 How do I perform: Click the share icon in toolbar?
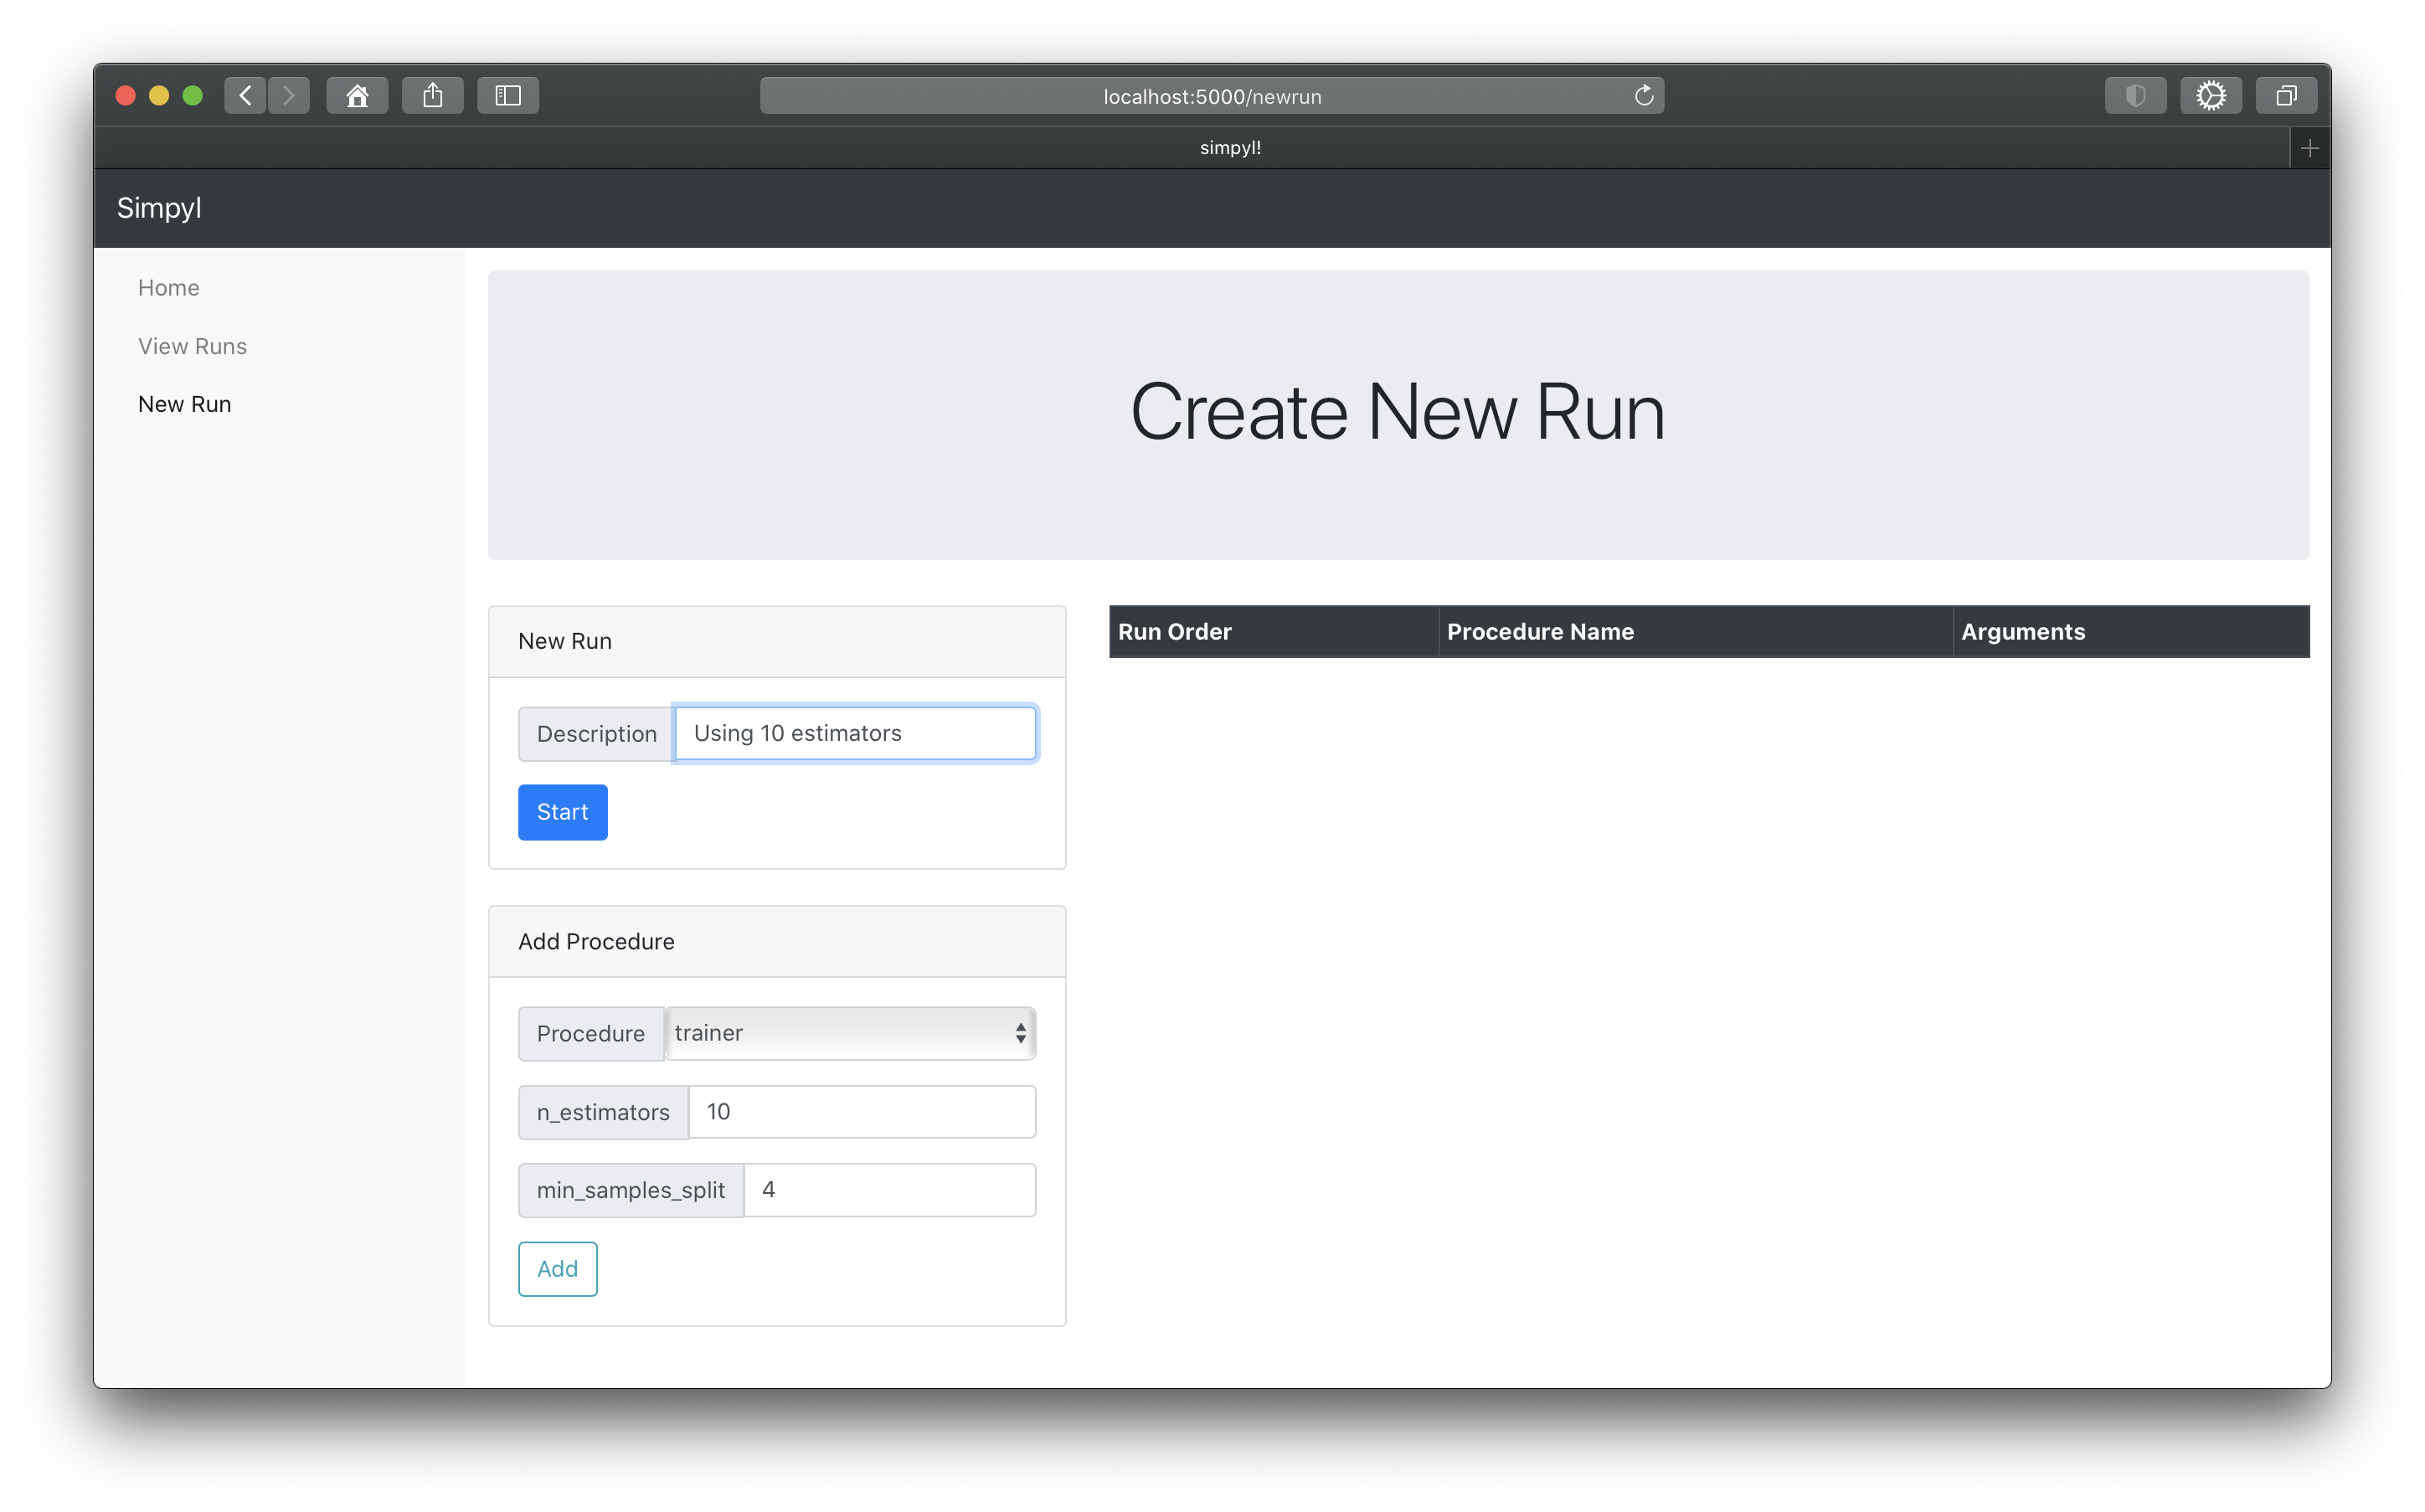click(432, 96)
